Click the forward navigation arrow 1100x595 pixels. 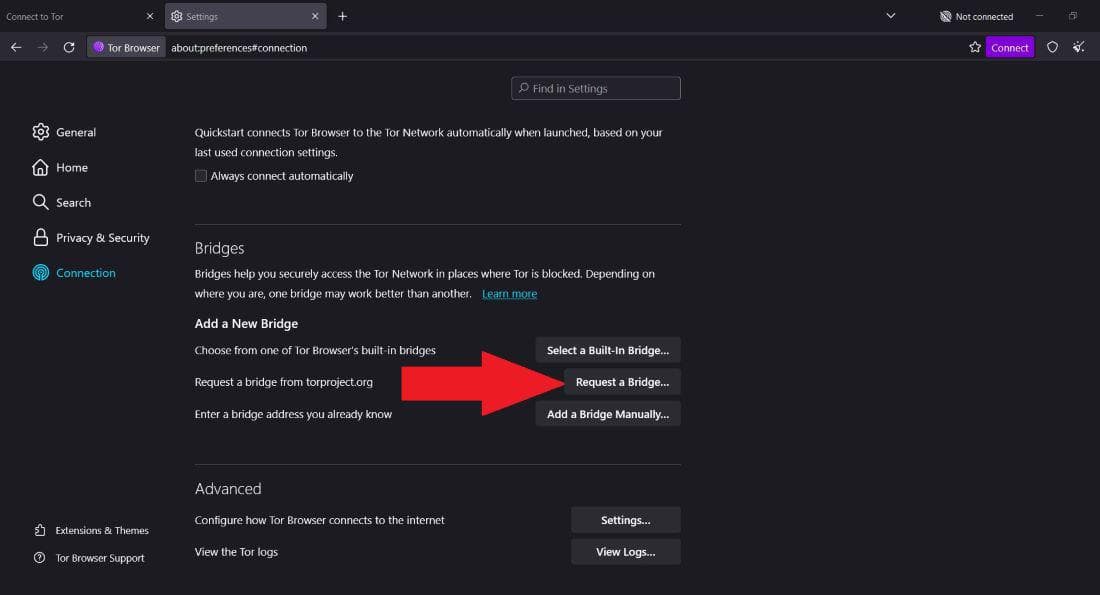tap(43, 47)
